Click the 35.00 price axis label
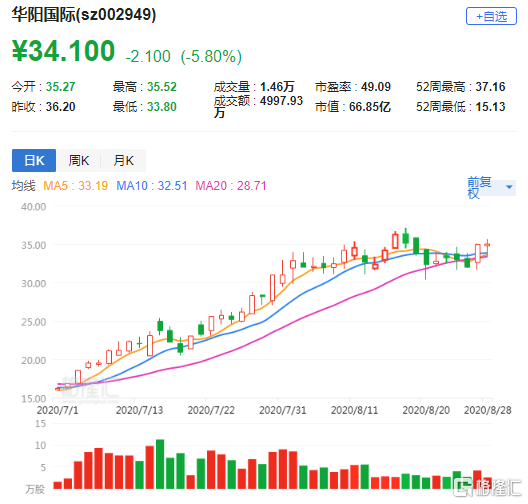This screenshot has height=504, width=528. tap(33, 245)
